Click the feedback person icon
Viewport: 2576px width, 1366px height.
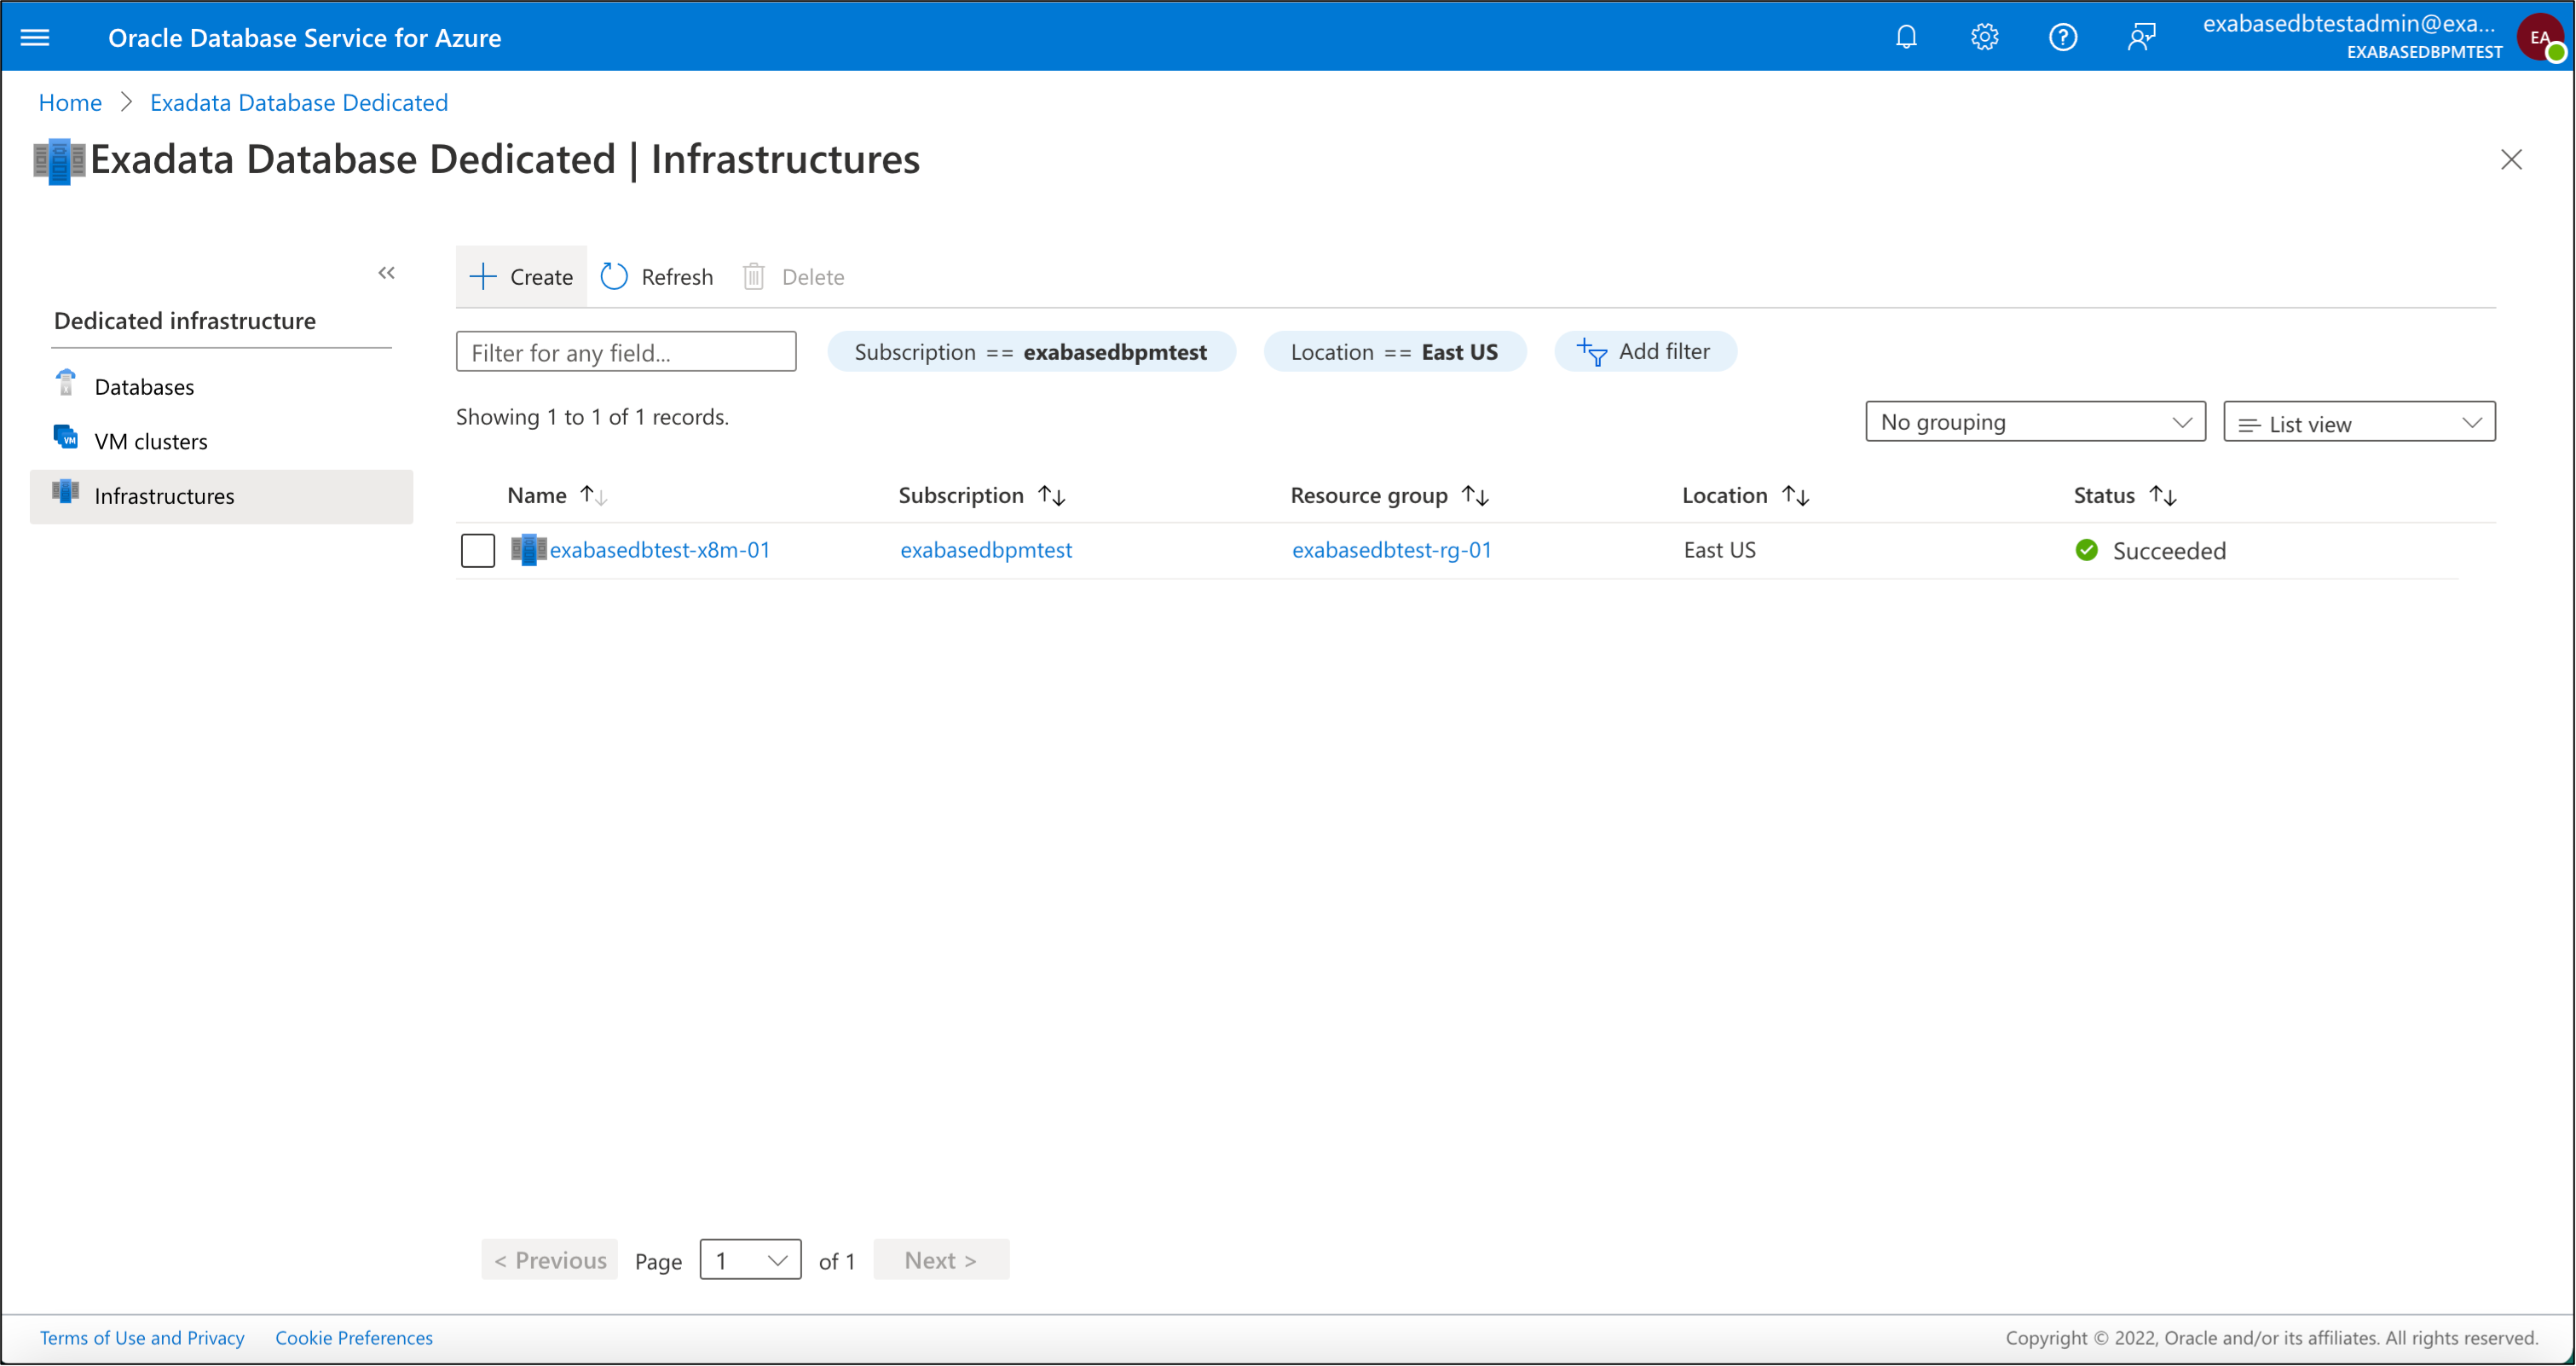click(x=2141, y=38)
